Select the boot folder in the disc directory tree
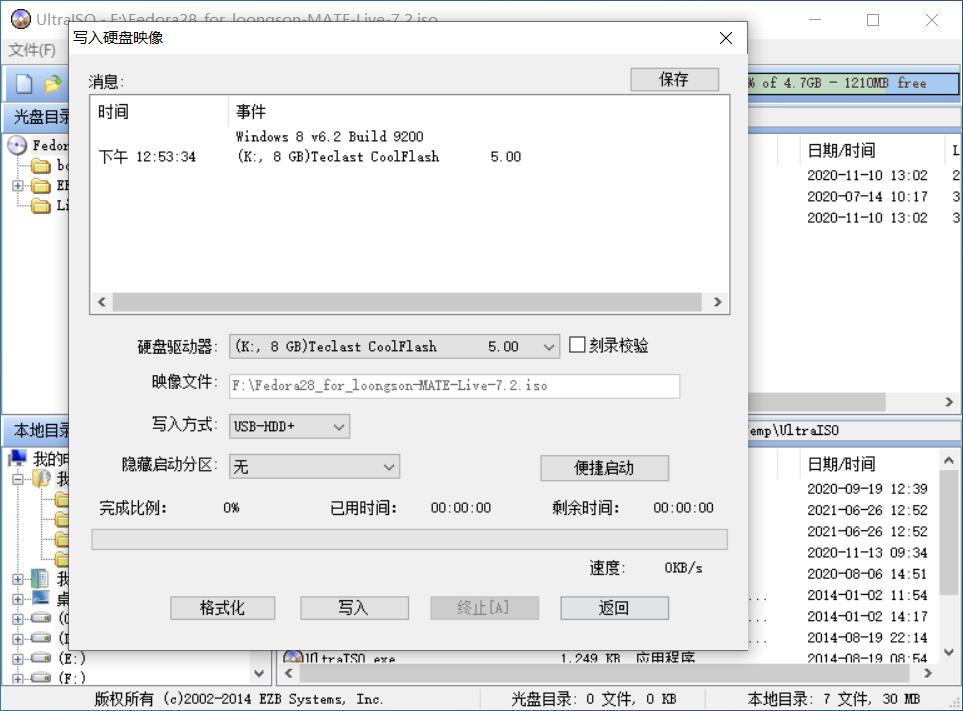963x711 pixels. tap(43, 166)
